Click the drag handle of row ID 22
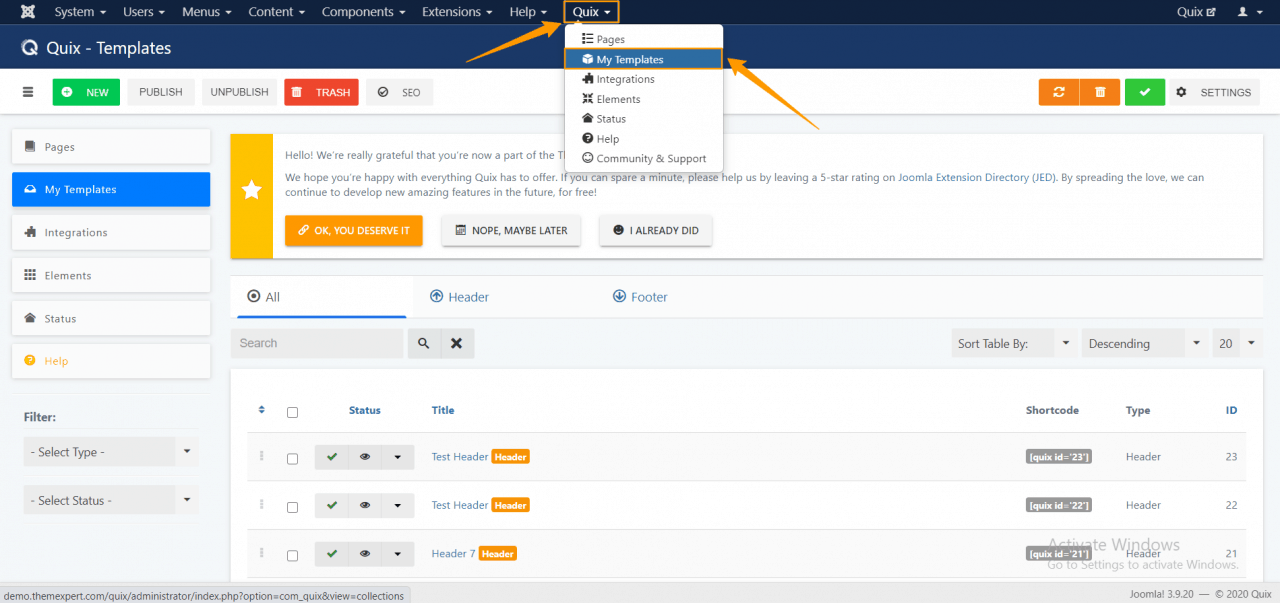This screenshot has height=603, width=1280. (262, 504)
